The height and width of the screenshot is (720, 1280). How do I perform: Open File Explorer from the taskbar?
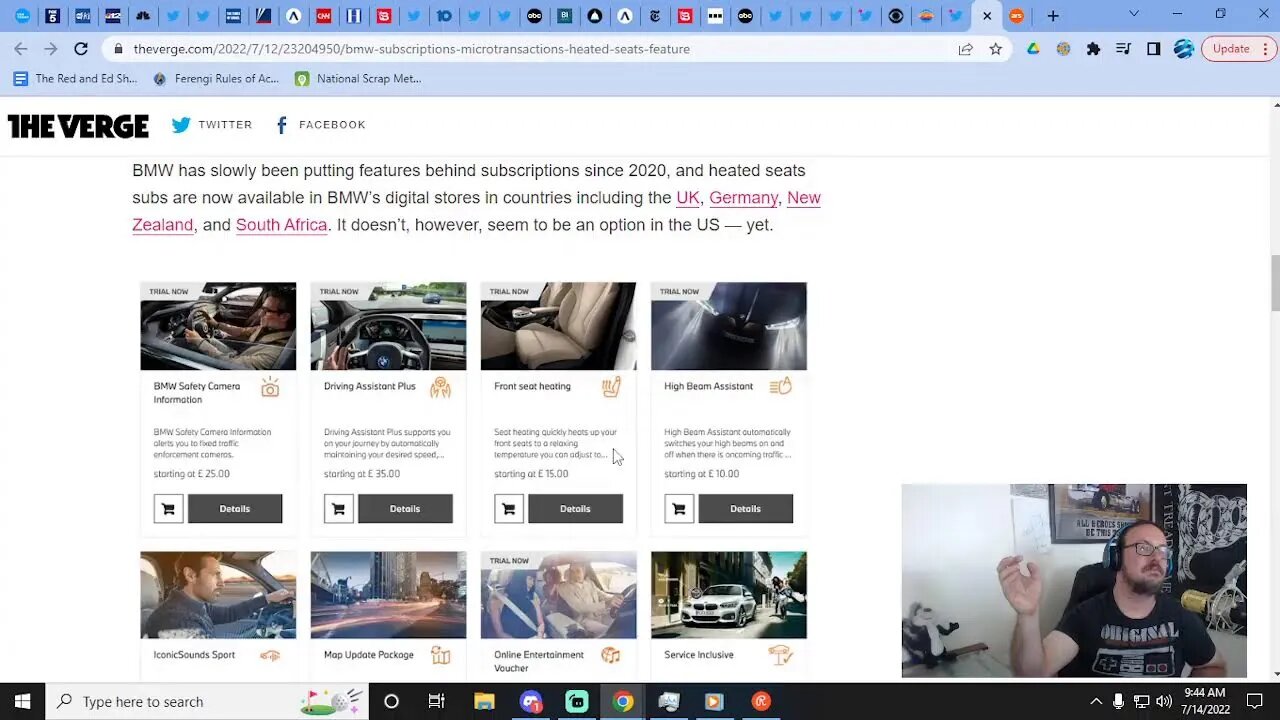click(x=484, y=701)
